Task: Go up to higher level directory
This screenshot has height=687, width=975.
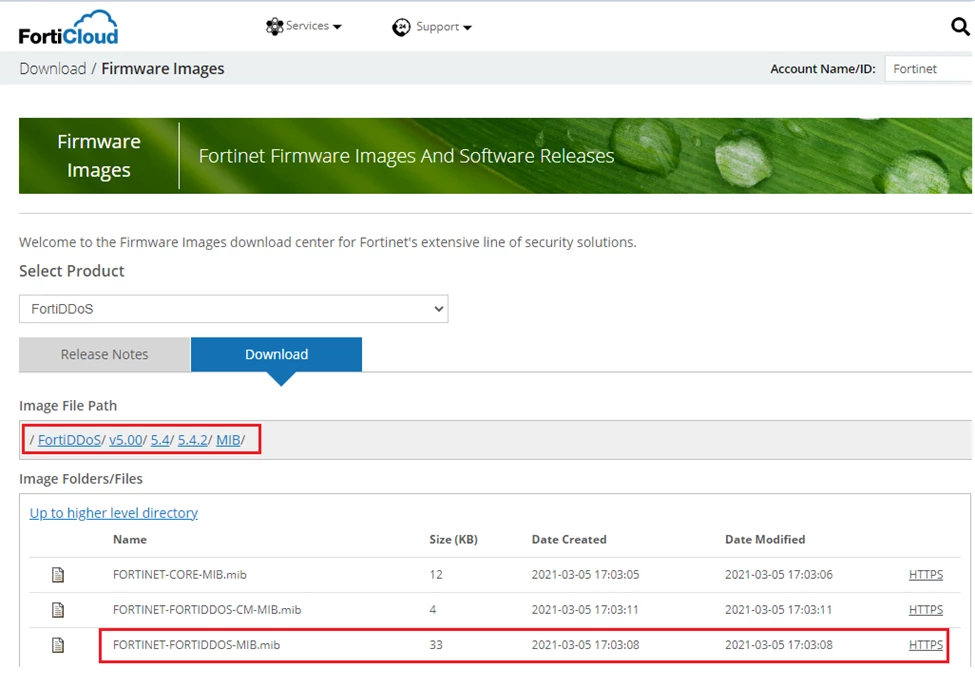Action: click(114, 513)
